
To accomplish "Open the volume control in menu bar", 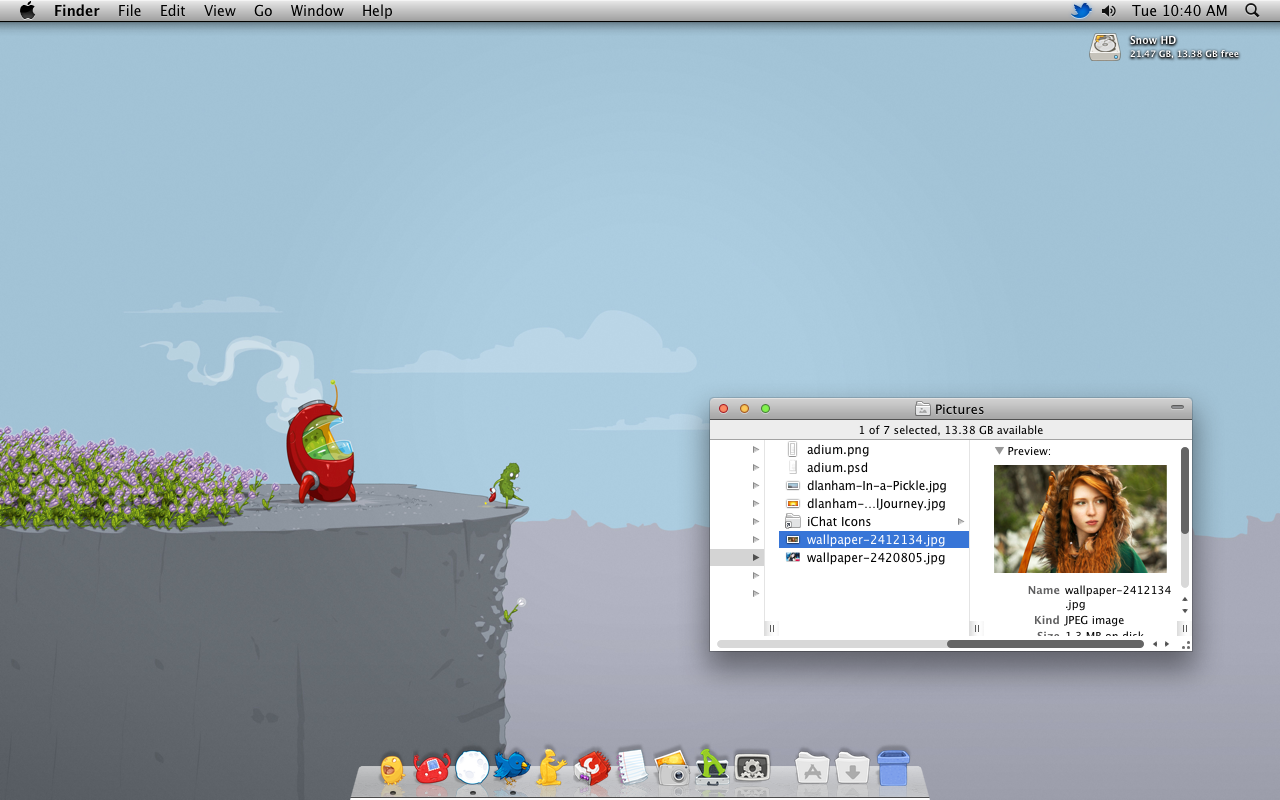I will [1109, 10].
